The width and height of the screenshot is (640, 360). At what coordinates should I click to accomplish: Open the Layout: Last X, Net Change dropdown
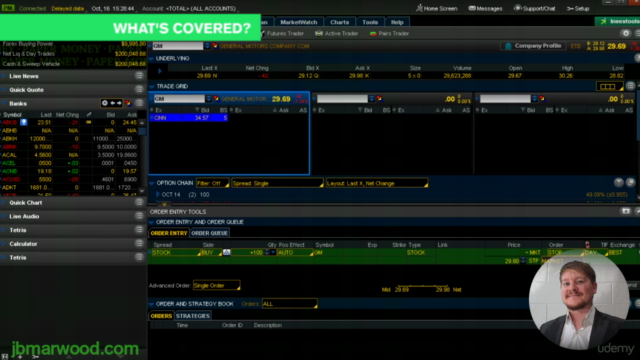coord(377,183)
